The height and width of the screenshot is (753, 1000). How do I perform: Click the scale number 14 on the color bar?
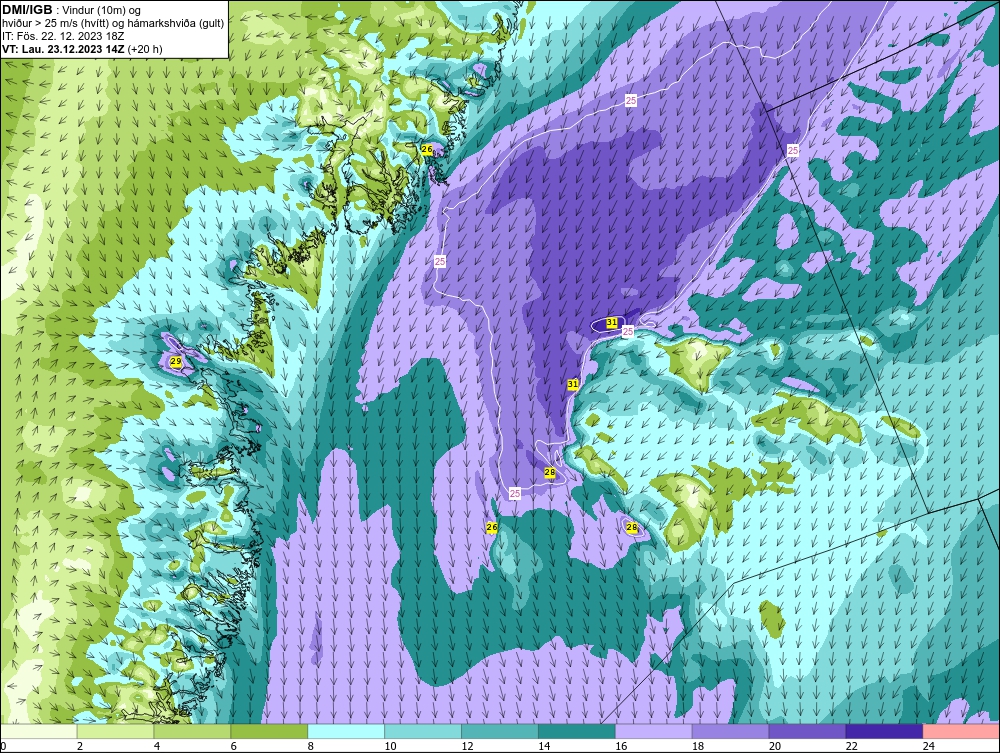tap(544, 746)
